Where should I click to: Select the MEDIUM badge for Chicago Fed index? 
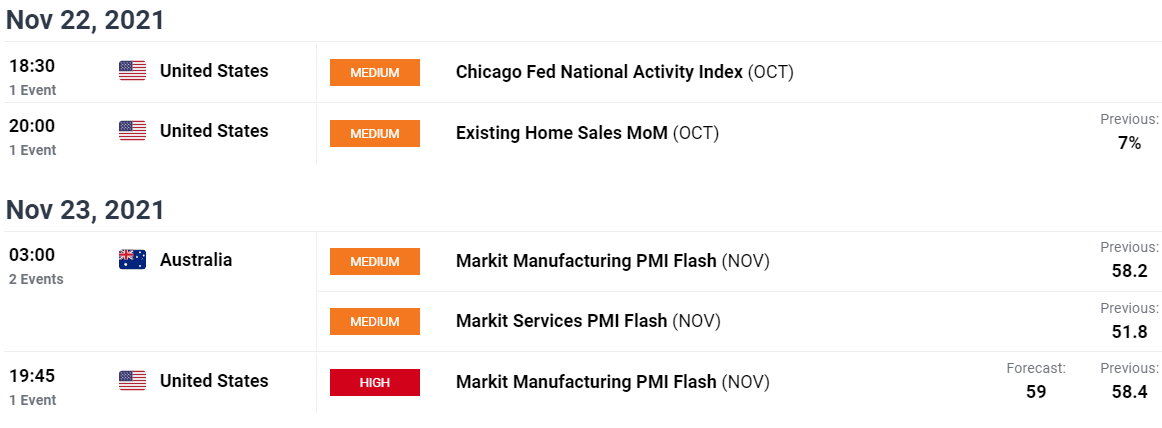(375, 73)
